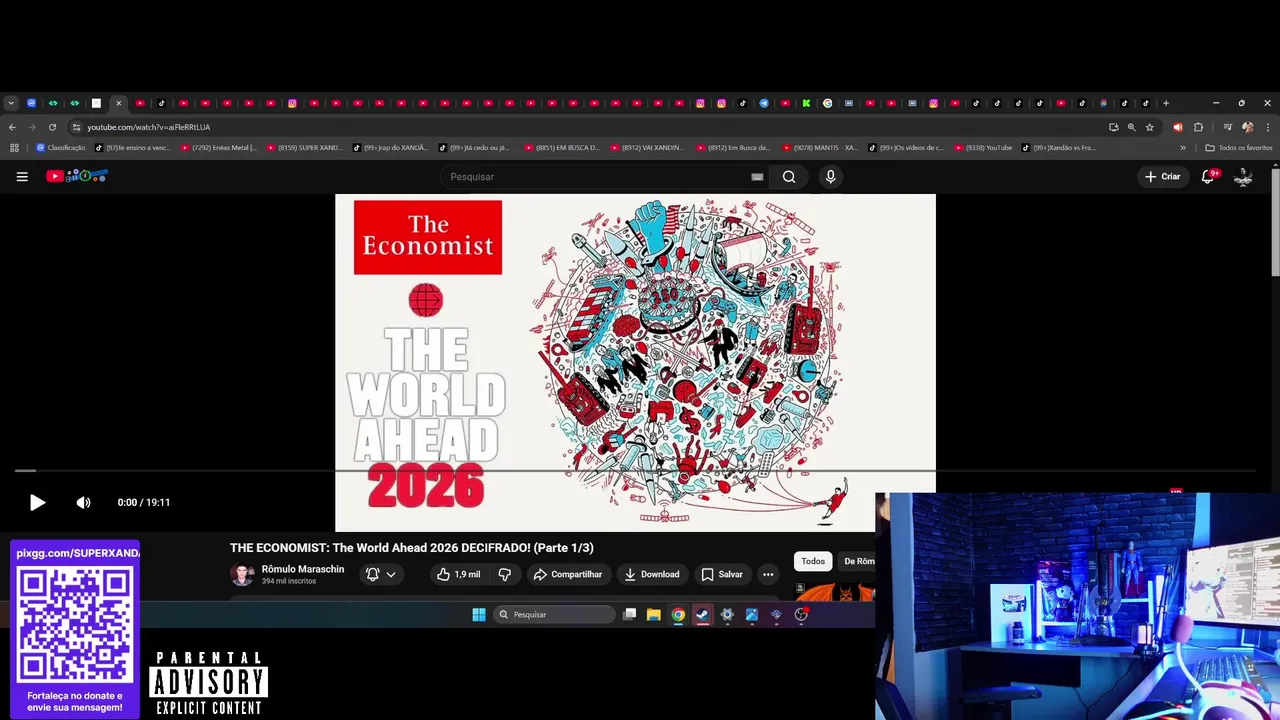The height and width of the screenshot is (720, 1280).
Task: Click the Compartilhar share button
Action: coord(567,574)
